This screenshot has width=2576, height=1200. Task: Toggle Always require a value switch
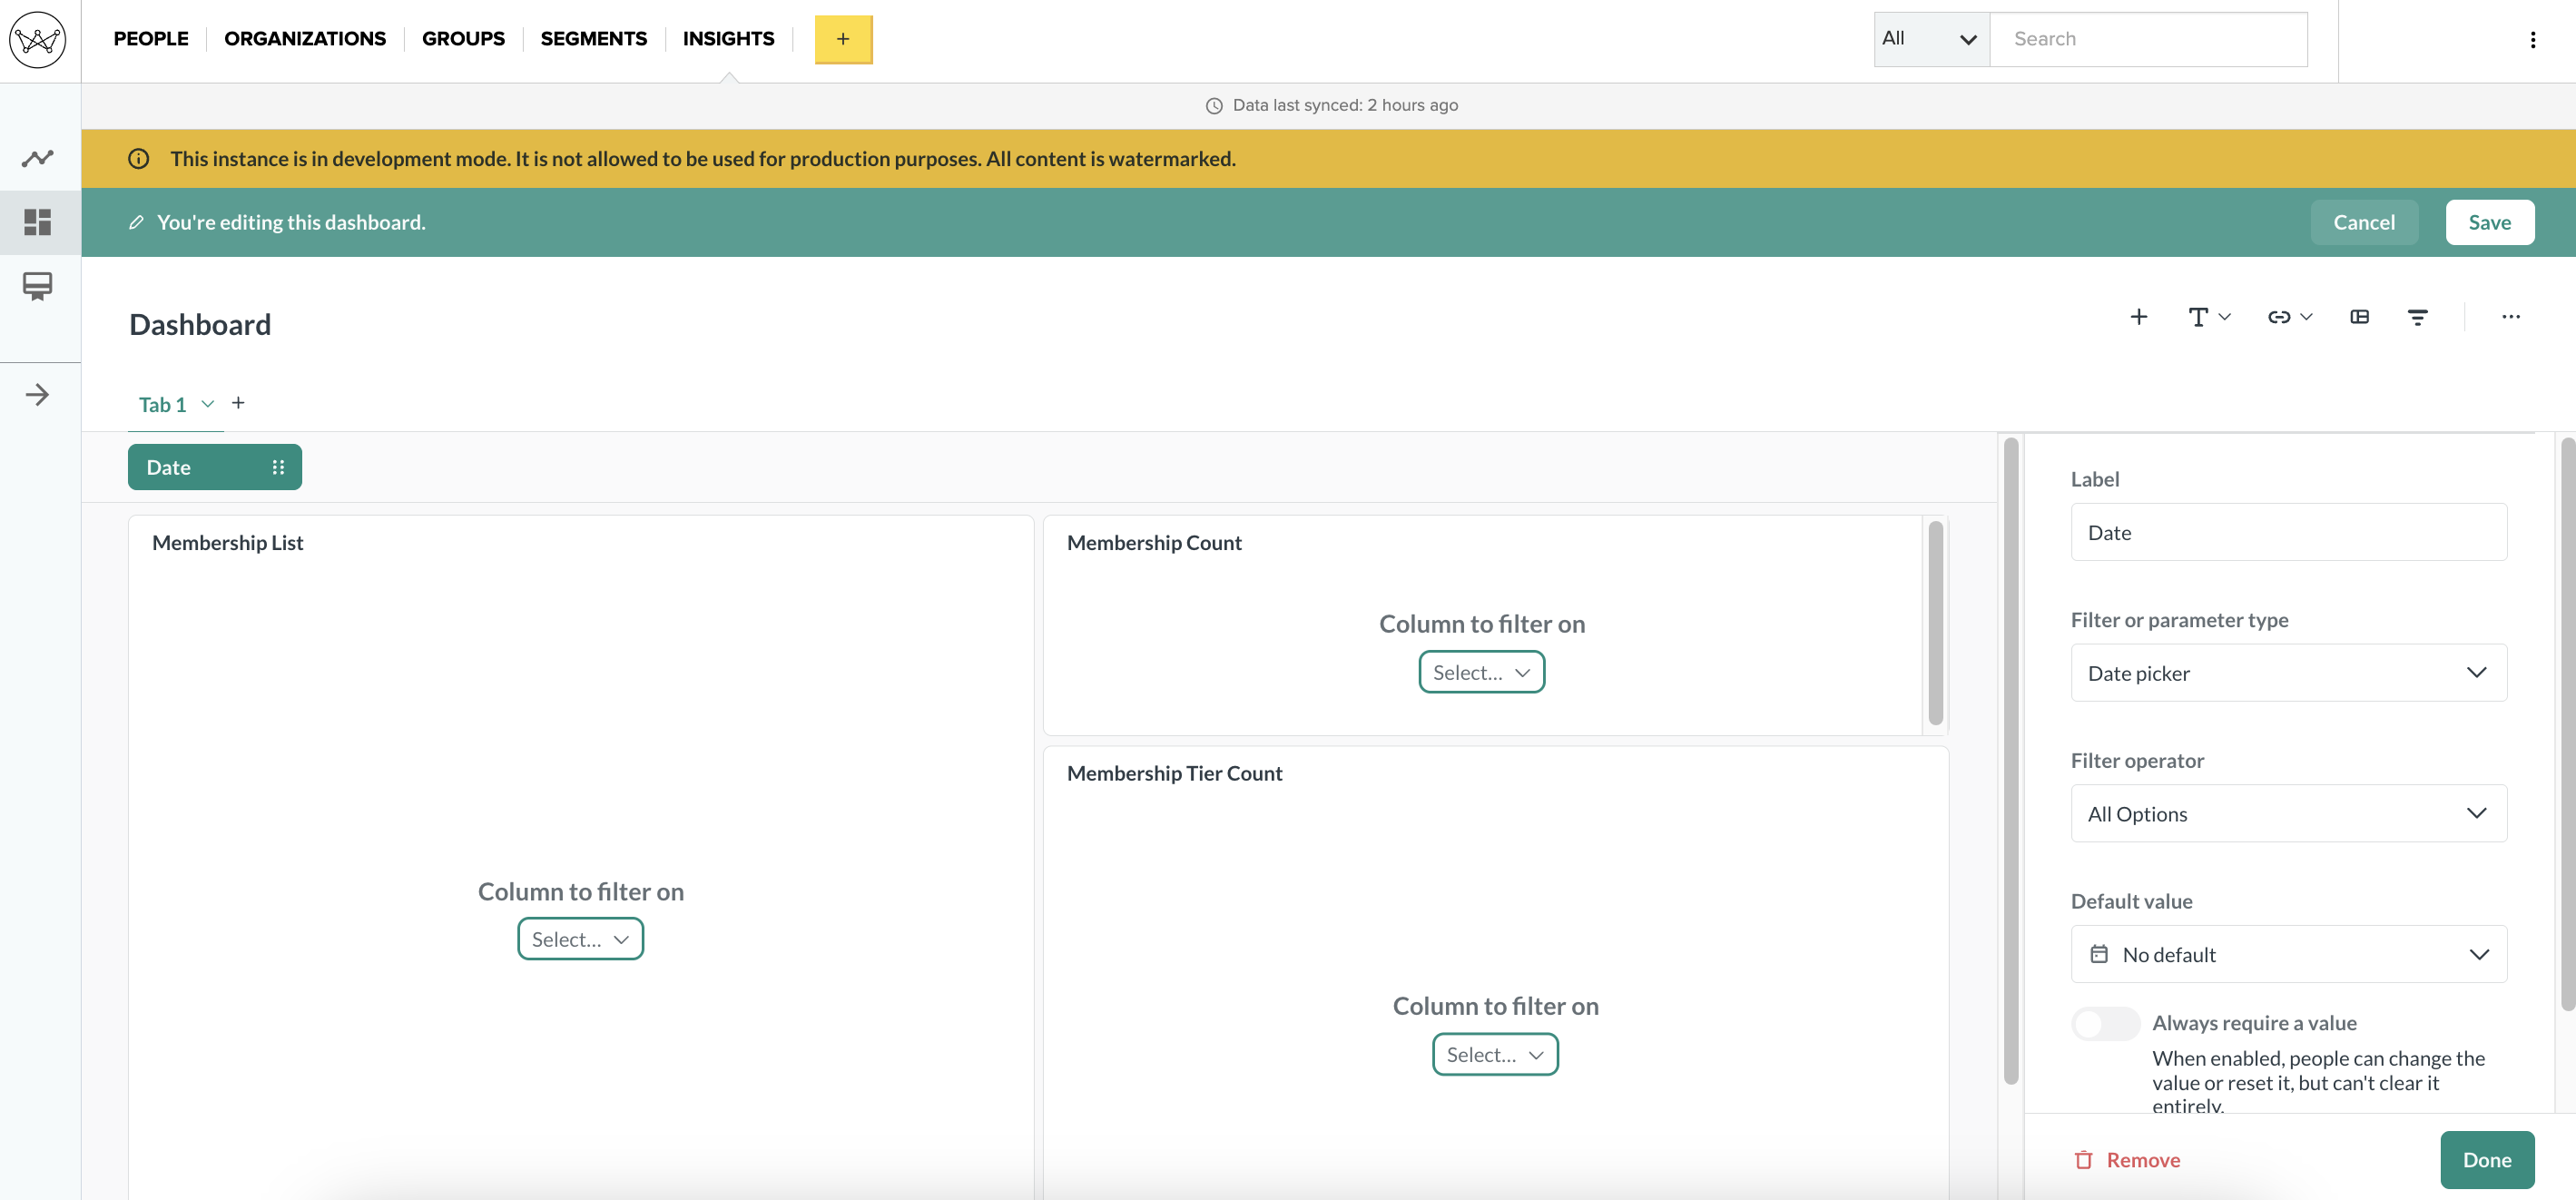[2105, 1023]
